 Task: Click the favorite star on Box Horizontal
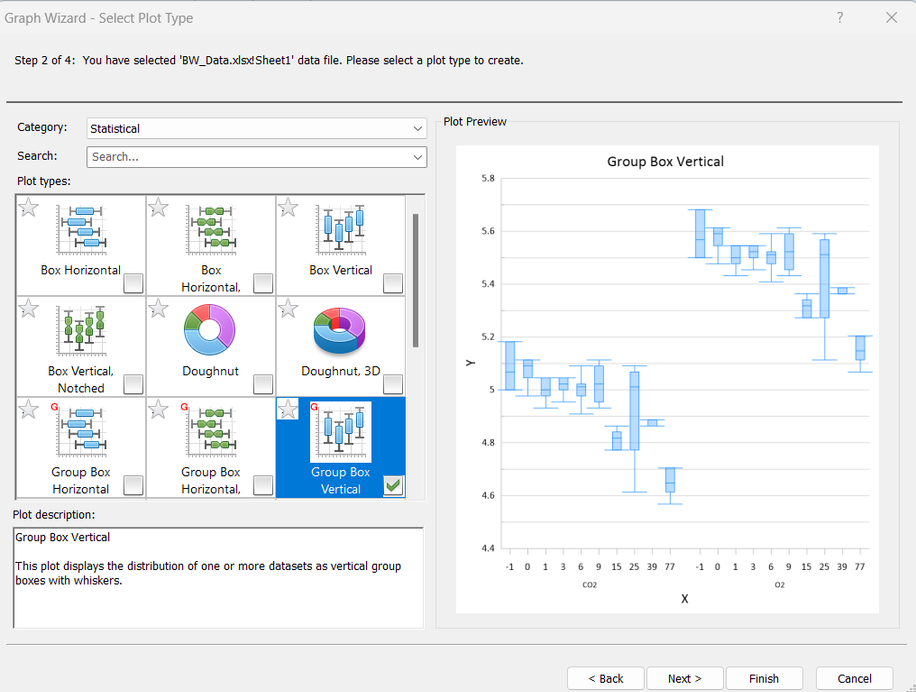(x=29, y=208)
